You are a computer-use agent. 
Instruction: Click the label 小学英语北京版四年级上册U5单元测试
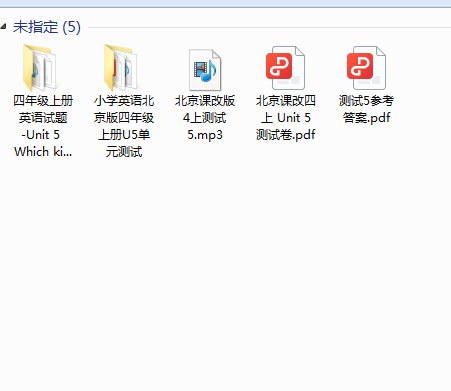(124, 126)
